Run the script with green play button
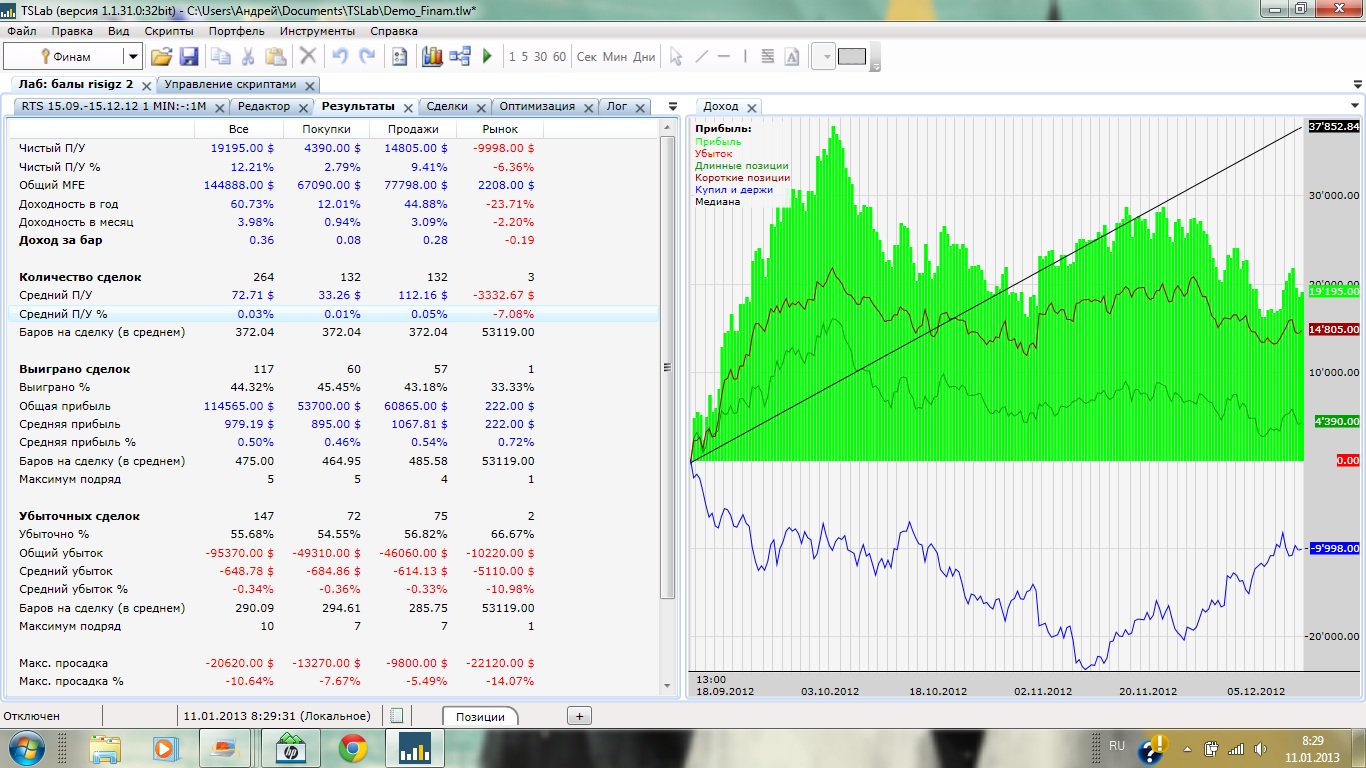Screen dimensions: 1366x768 coord(488,57)
